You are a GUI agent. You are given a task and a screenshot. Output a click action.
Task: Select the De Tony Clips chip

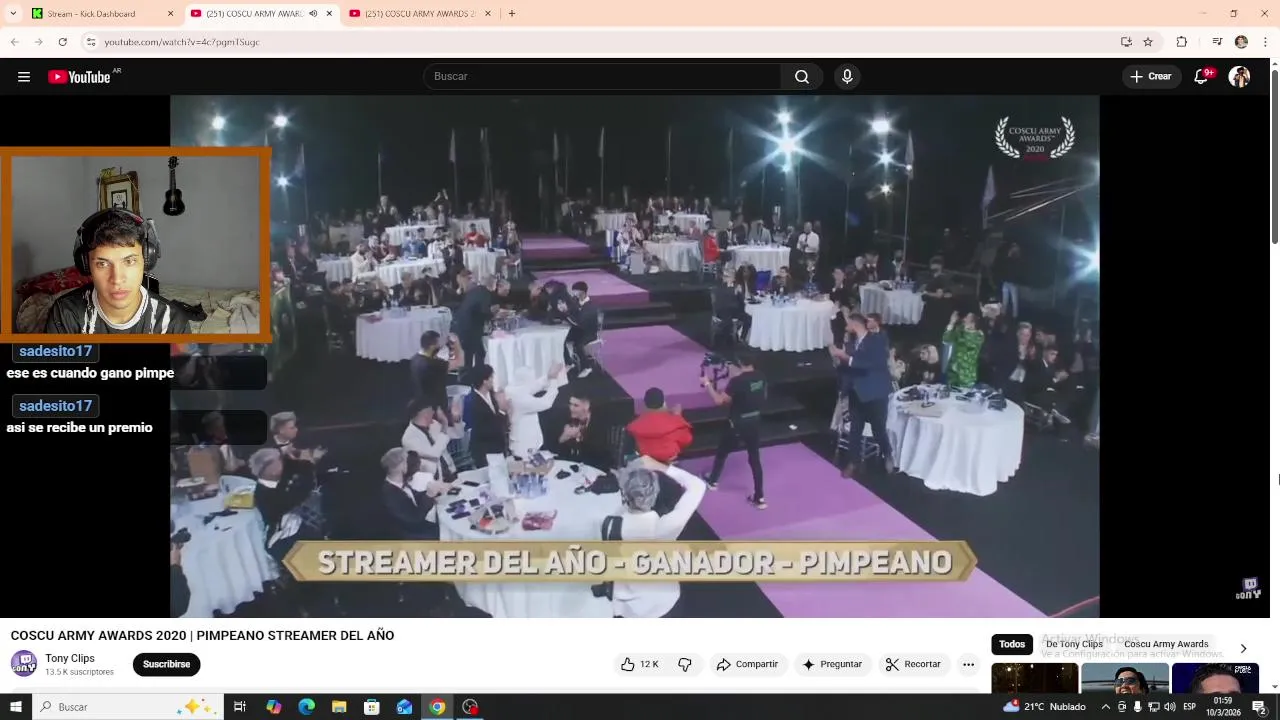1074,644
